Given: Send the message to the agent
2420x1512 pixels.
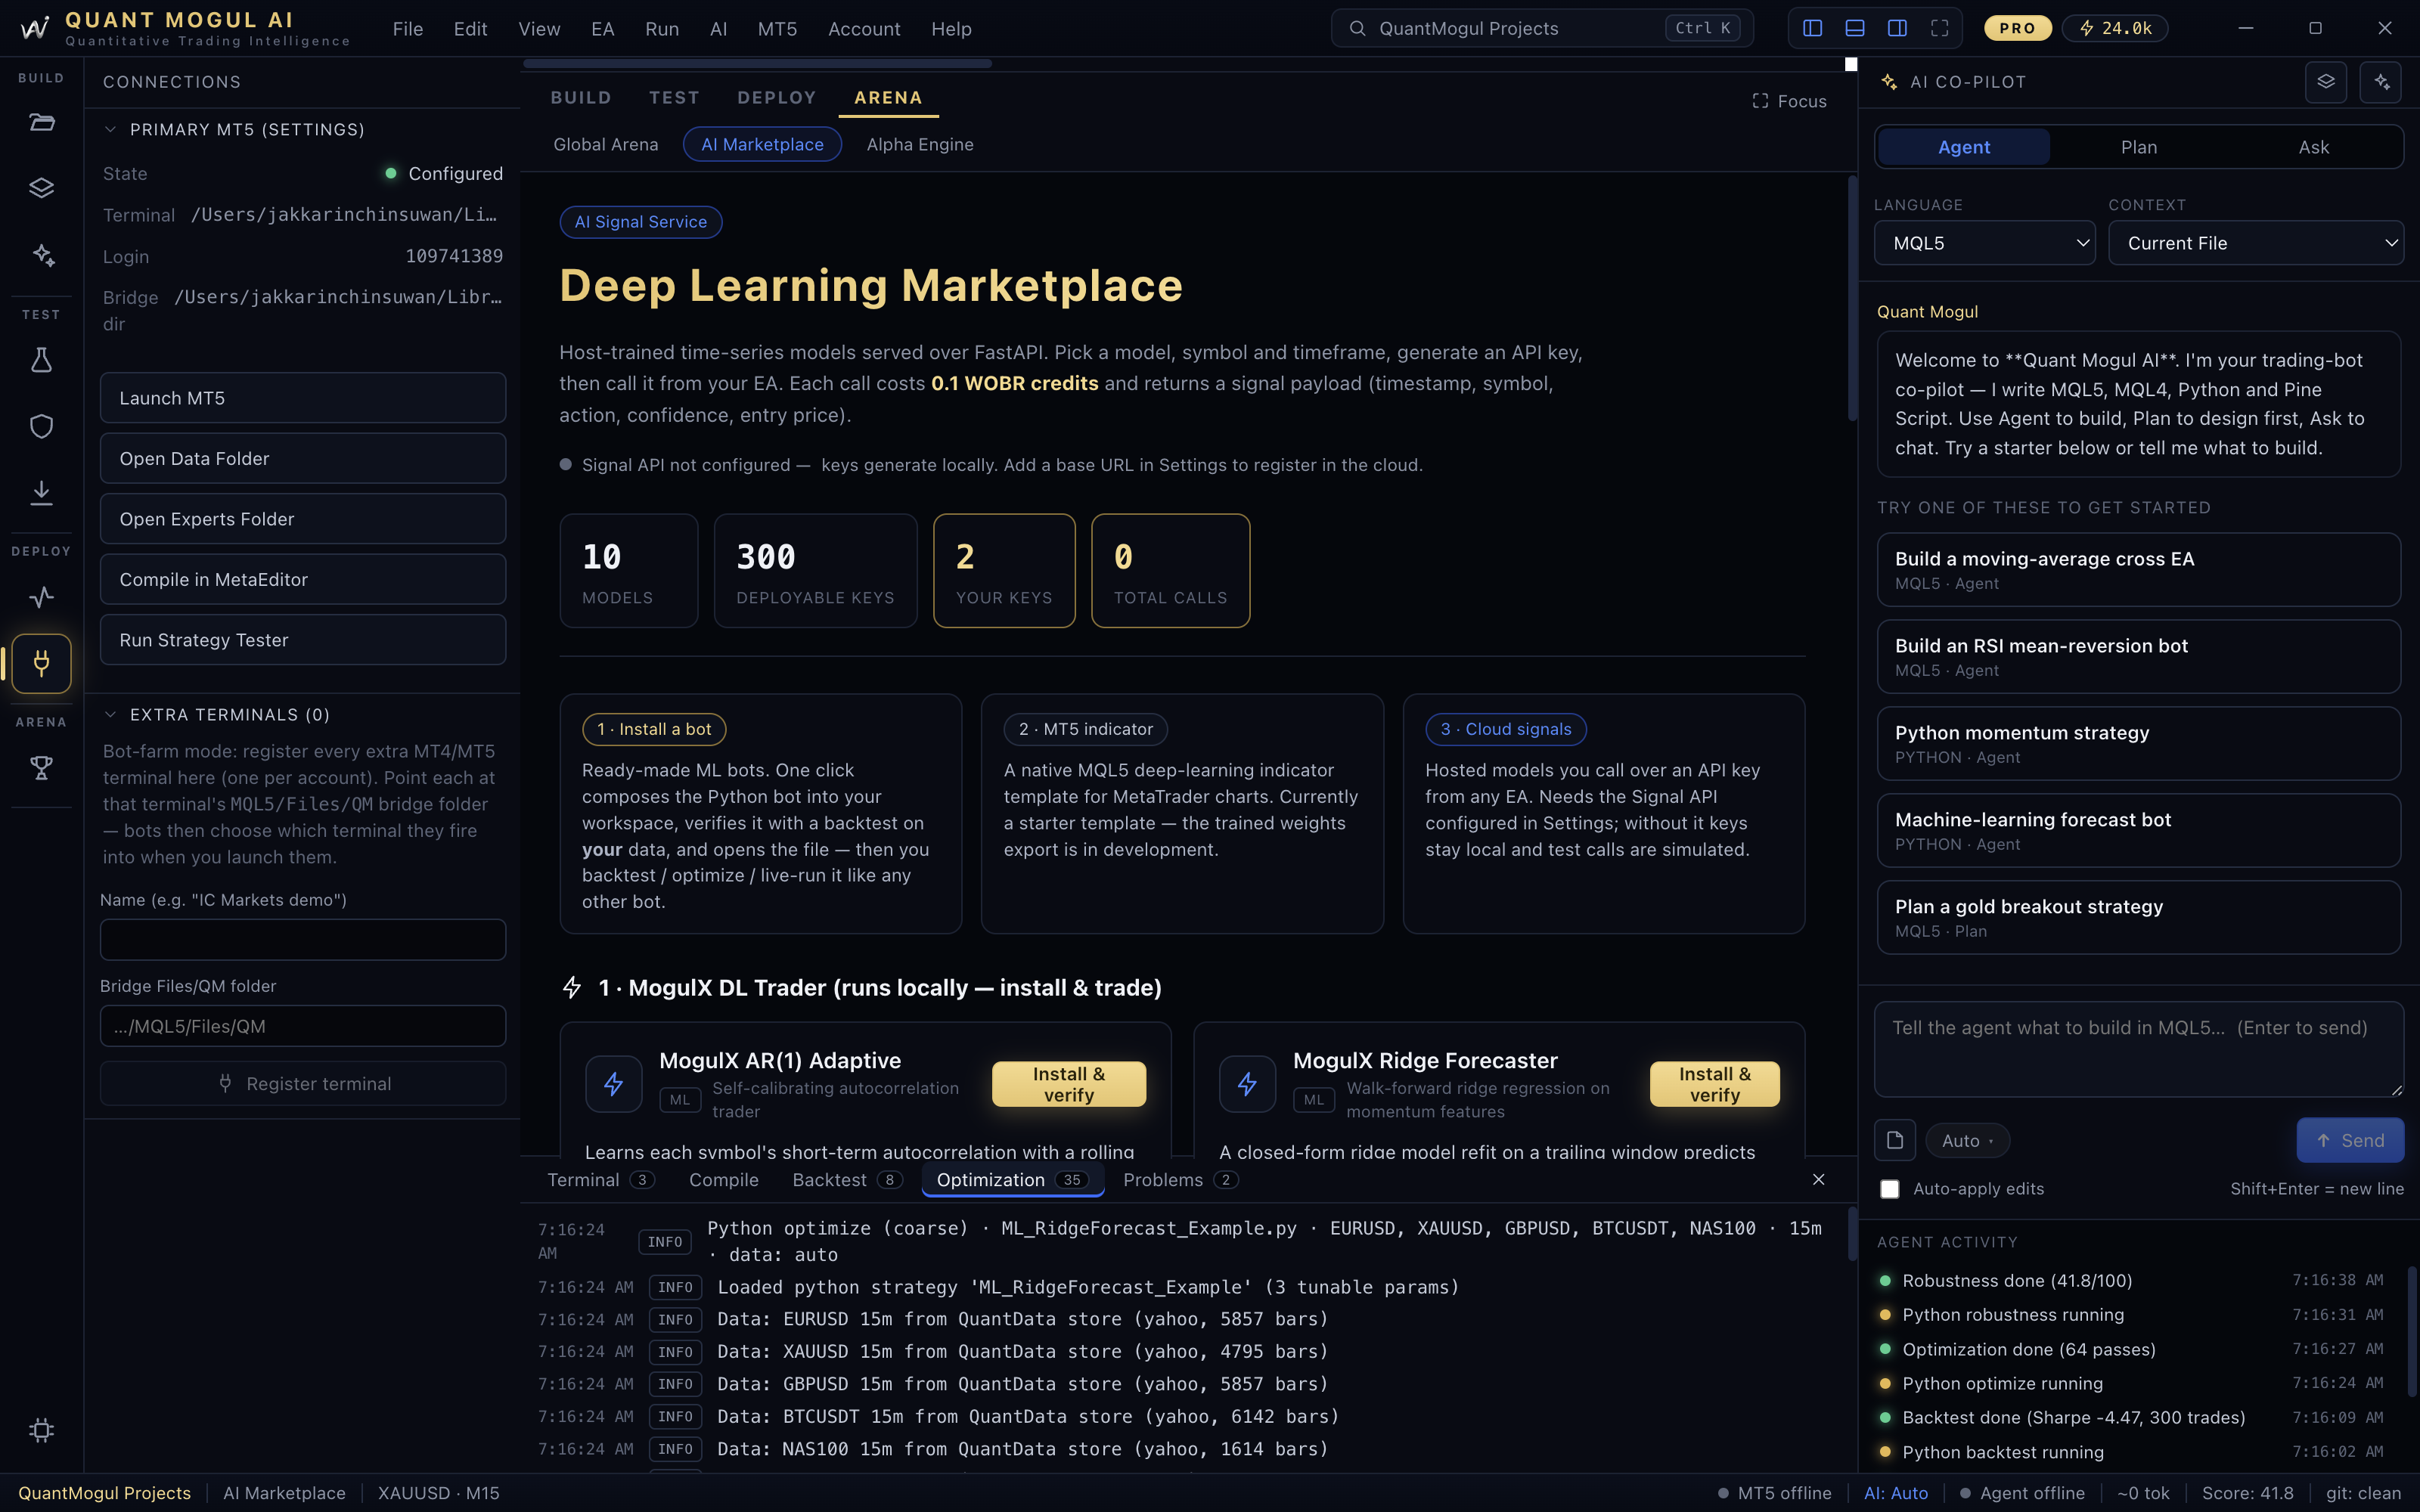Looking at the screenshot, I should coord(2350,1140).
